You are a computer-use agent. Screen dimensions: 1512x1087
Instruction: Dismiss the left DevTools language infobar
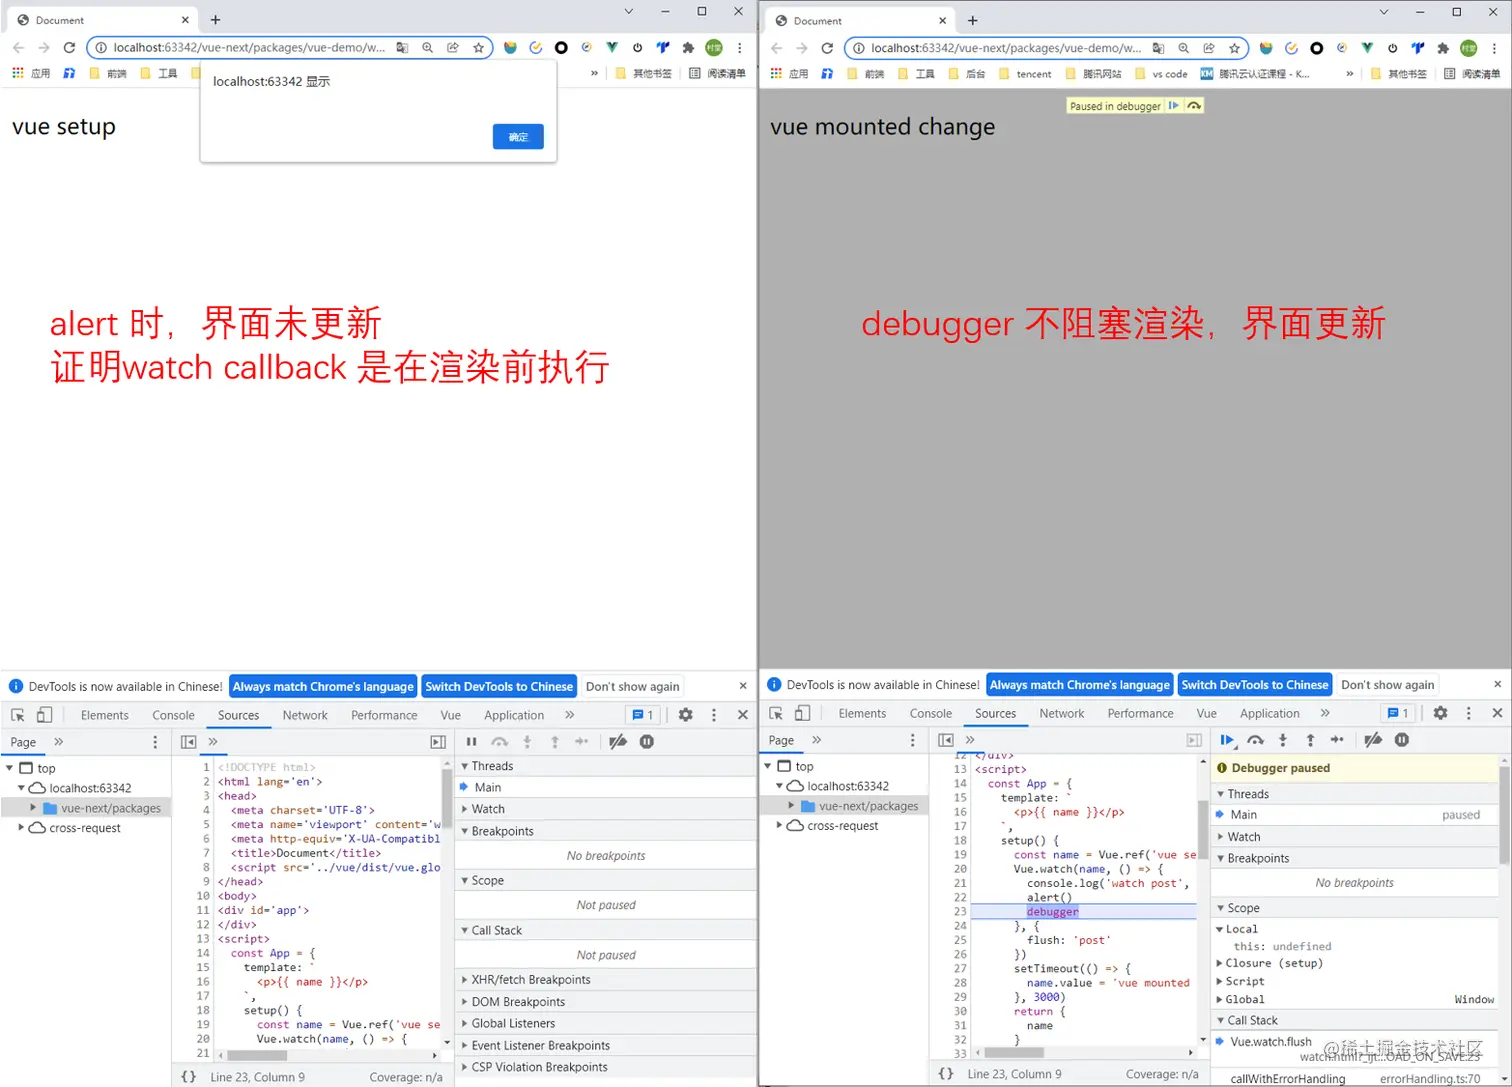pos(743,686)
